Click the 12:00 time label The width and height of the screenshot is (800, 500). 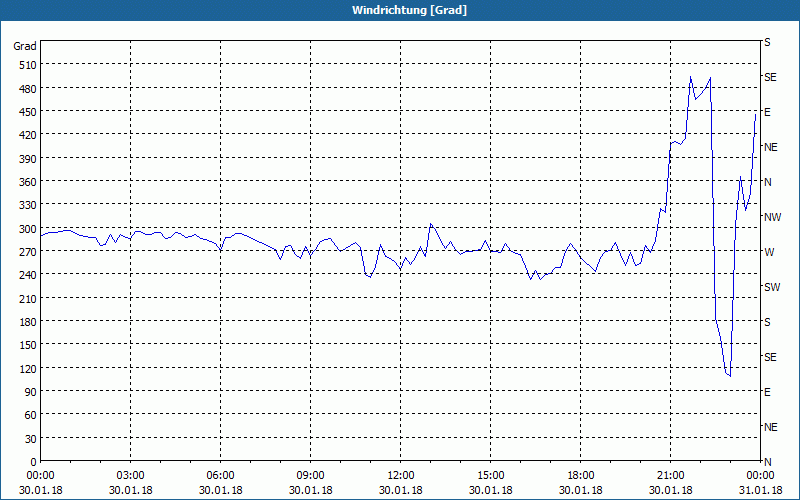click(x=401, y=476)
